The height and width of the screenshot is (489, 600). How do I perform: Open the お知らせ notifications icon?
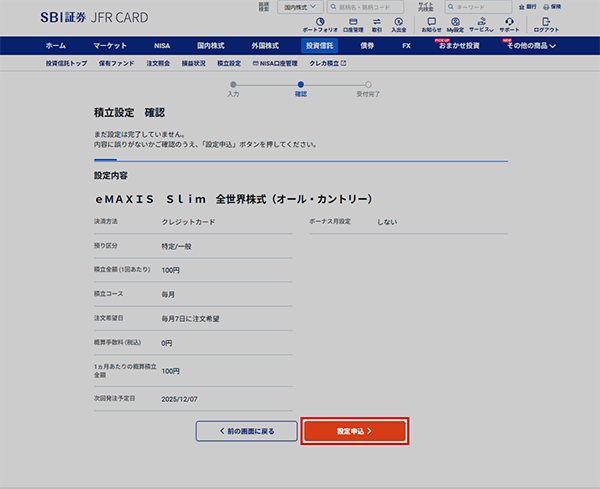[x=431, y=25]
